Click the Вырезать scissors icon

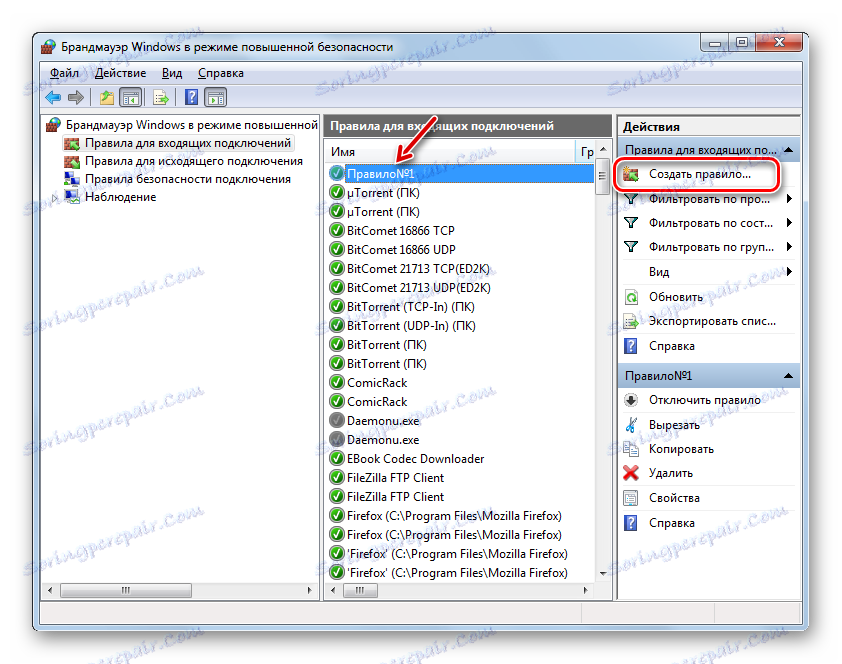(x=631, y=425)
